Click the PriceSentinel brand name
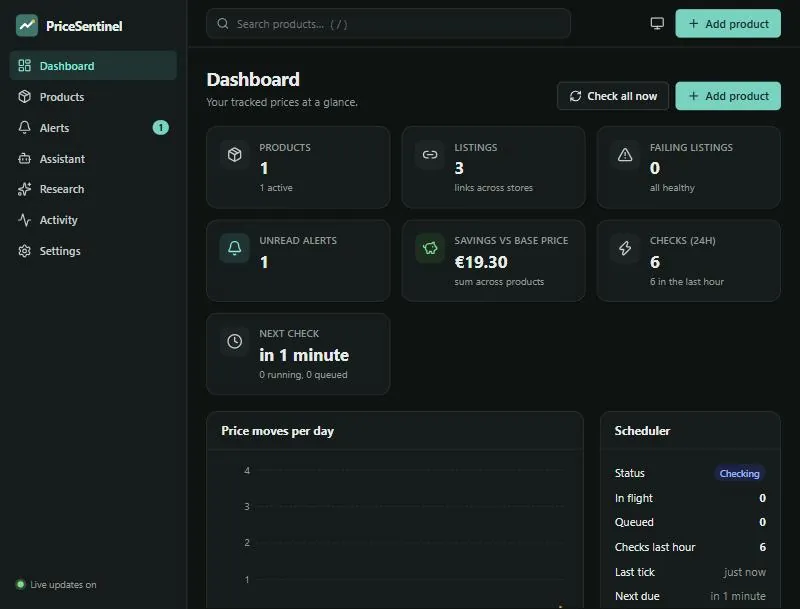Viewport: 800px width, 609px height. pos(84,26)
